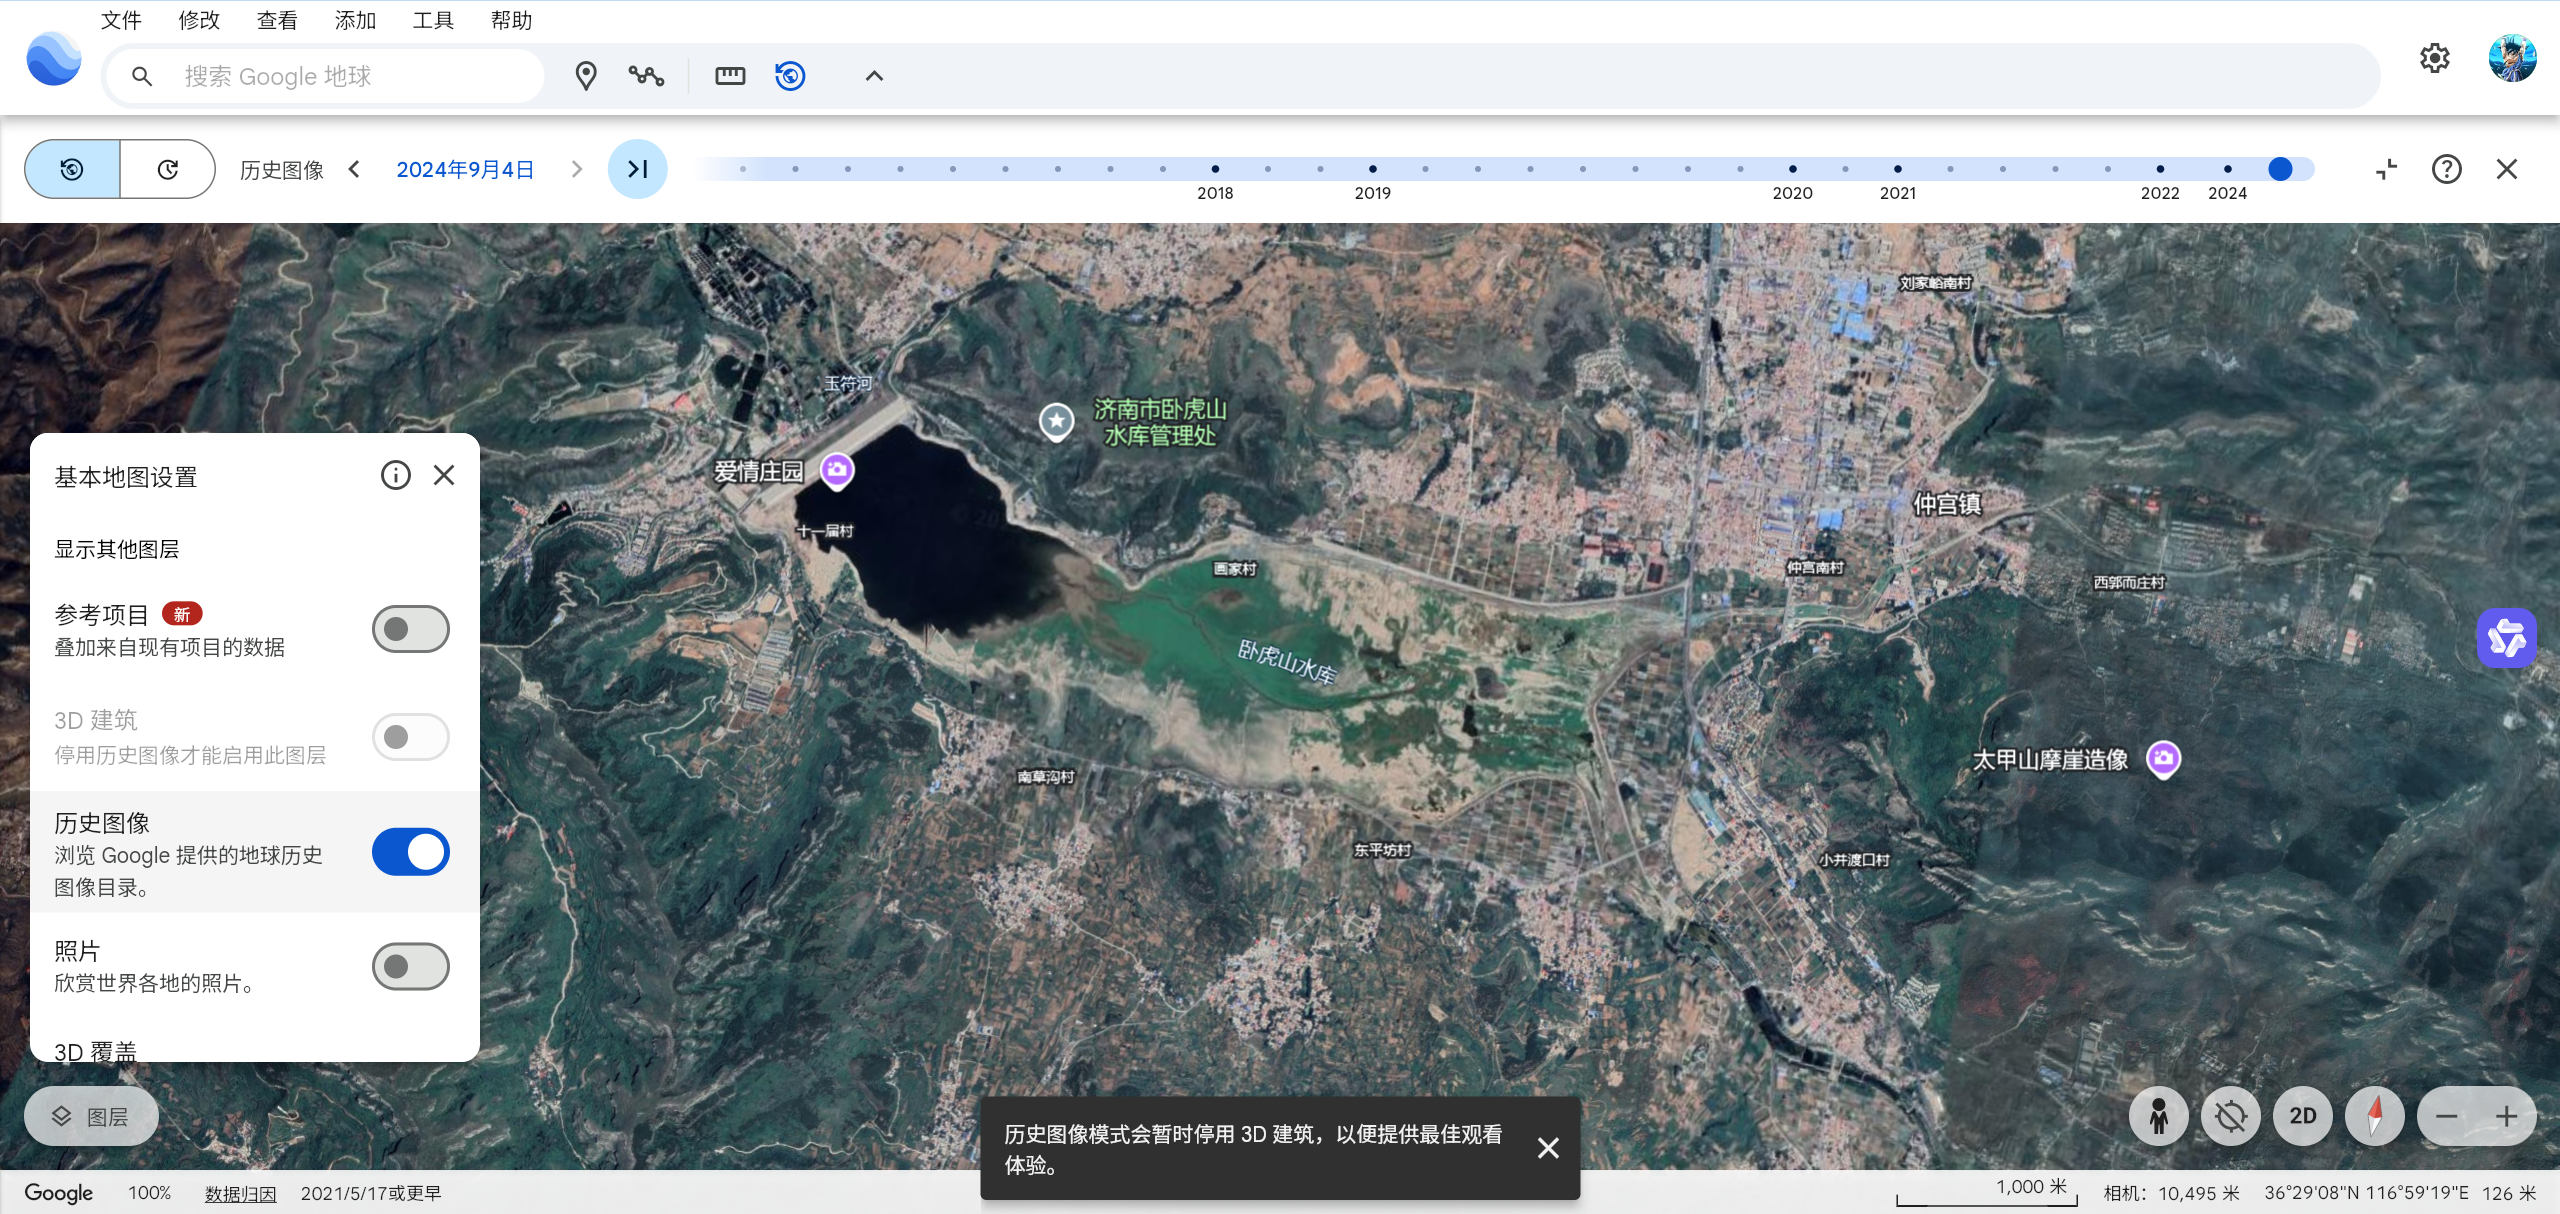Select the 2022 timeline marker

[2160, 169]
